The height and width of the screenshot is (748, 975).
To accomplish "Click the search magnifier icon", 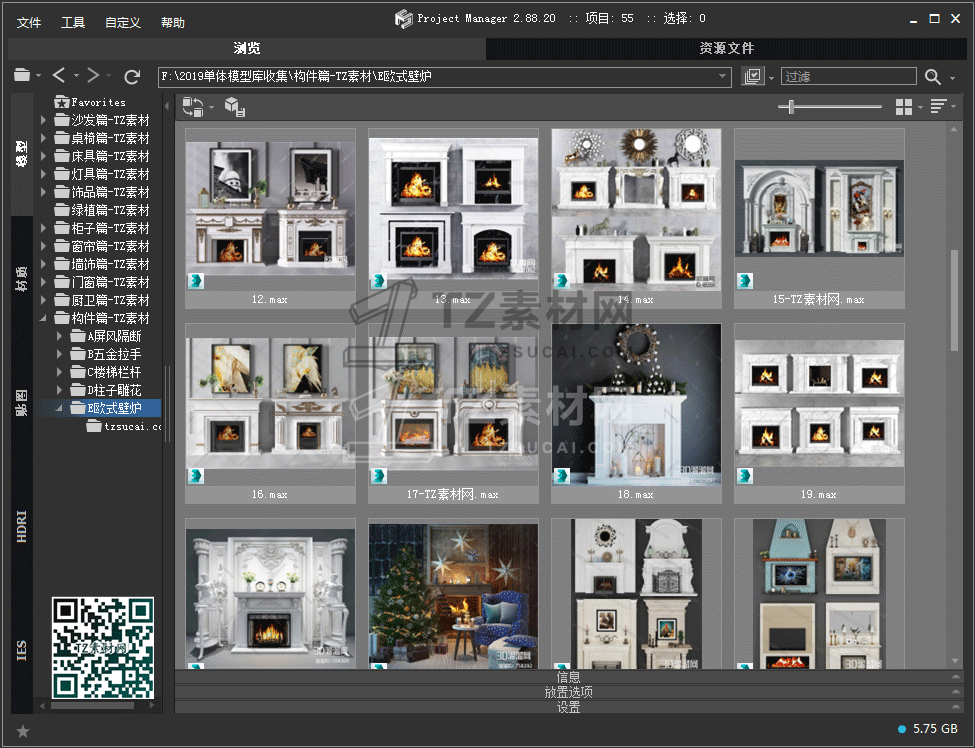I will coord(933,77).
